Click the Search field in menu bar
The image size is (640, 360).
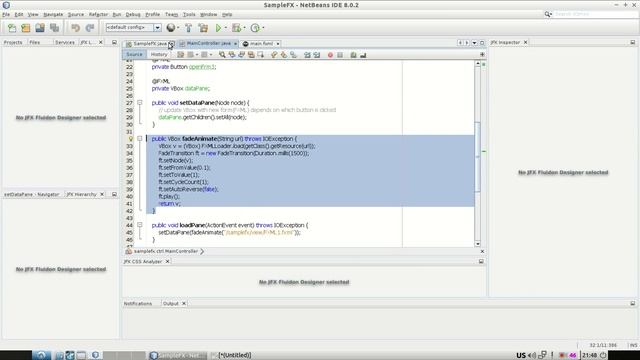[596, 14]
